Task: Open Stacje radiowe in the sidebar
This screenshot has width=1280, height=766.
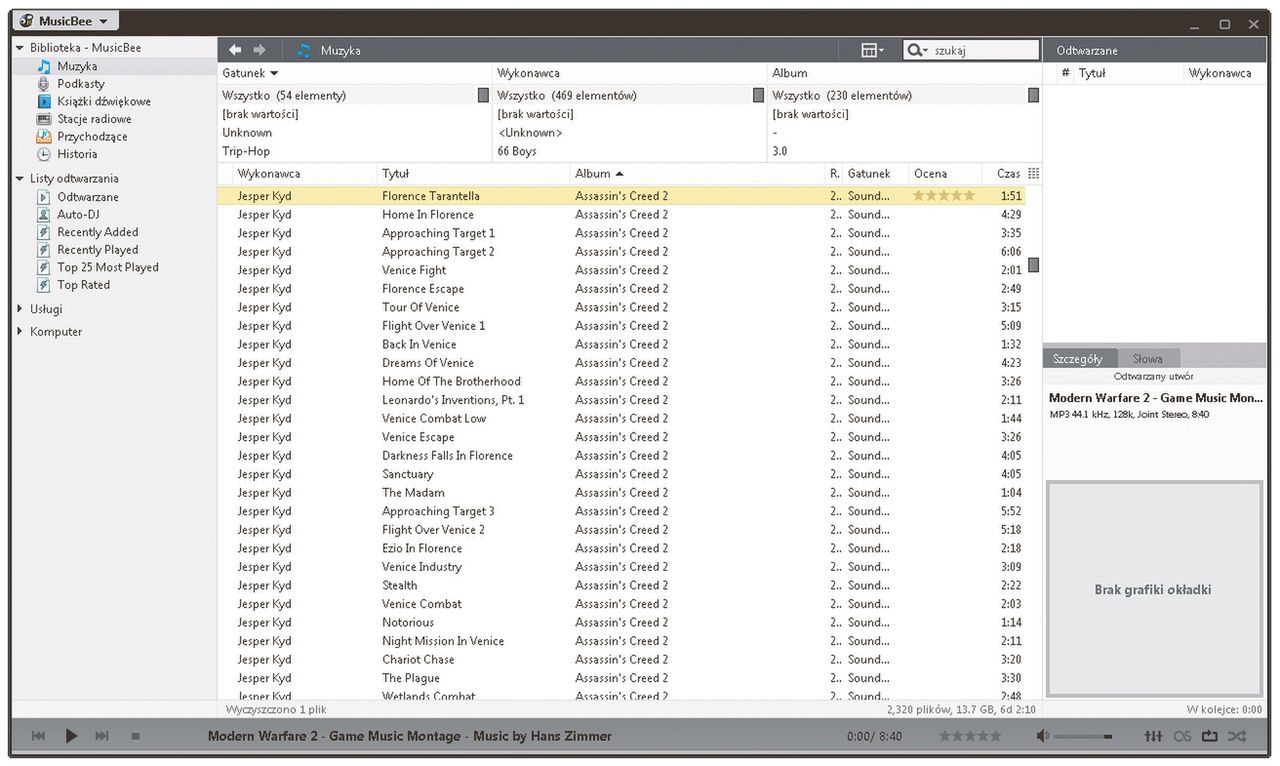Action: (x=94, y=119)
